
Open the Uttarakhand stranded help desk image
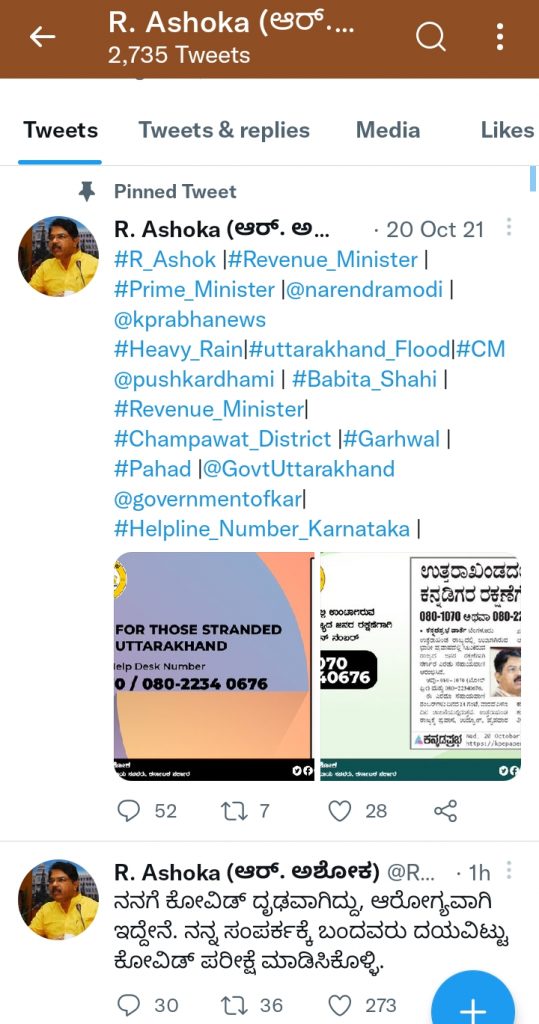214,666
